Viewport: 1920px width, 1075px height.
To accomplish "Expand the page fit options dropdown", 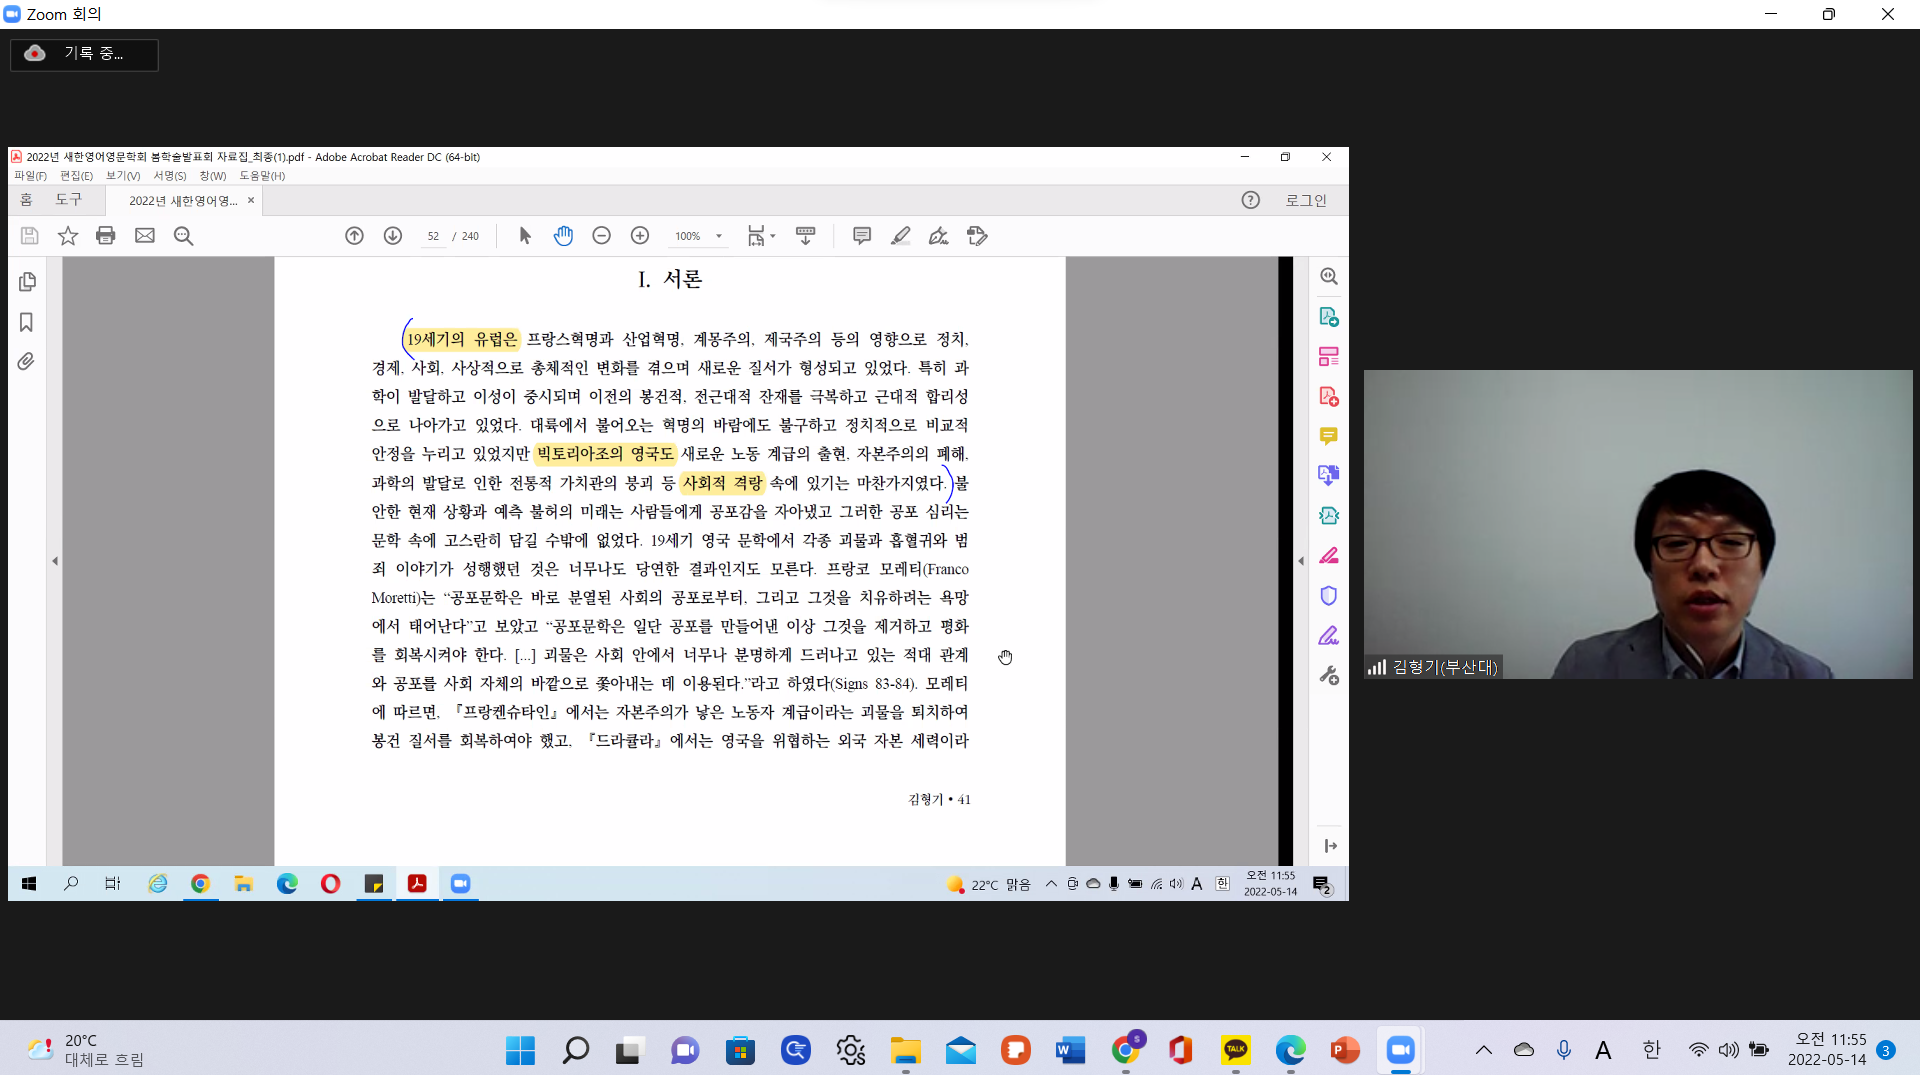I will click(772, 237).
